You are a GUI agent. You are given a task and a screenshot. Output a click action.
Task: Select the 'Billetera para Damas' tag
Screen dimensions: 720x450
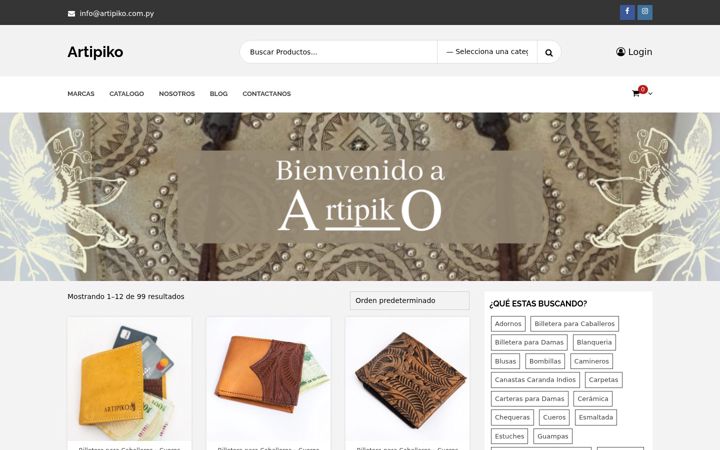click(x=529, y=343)
